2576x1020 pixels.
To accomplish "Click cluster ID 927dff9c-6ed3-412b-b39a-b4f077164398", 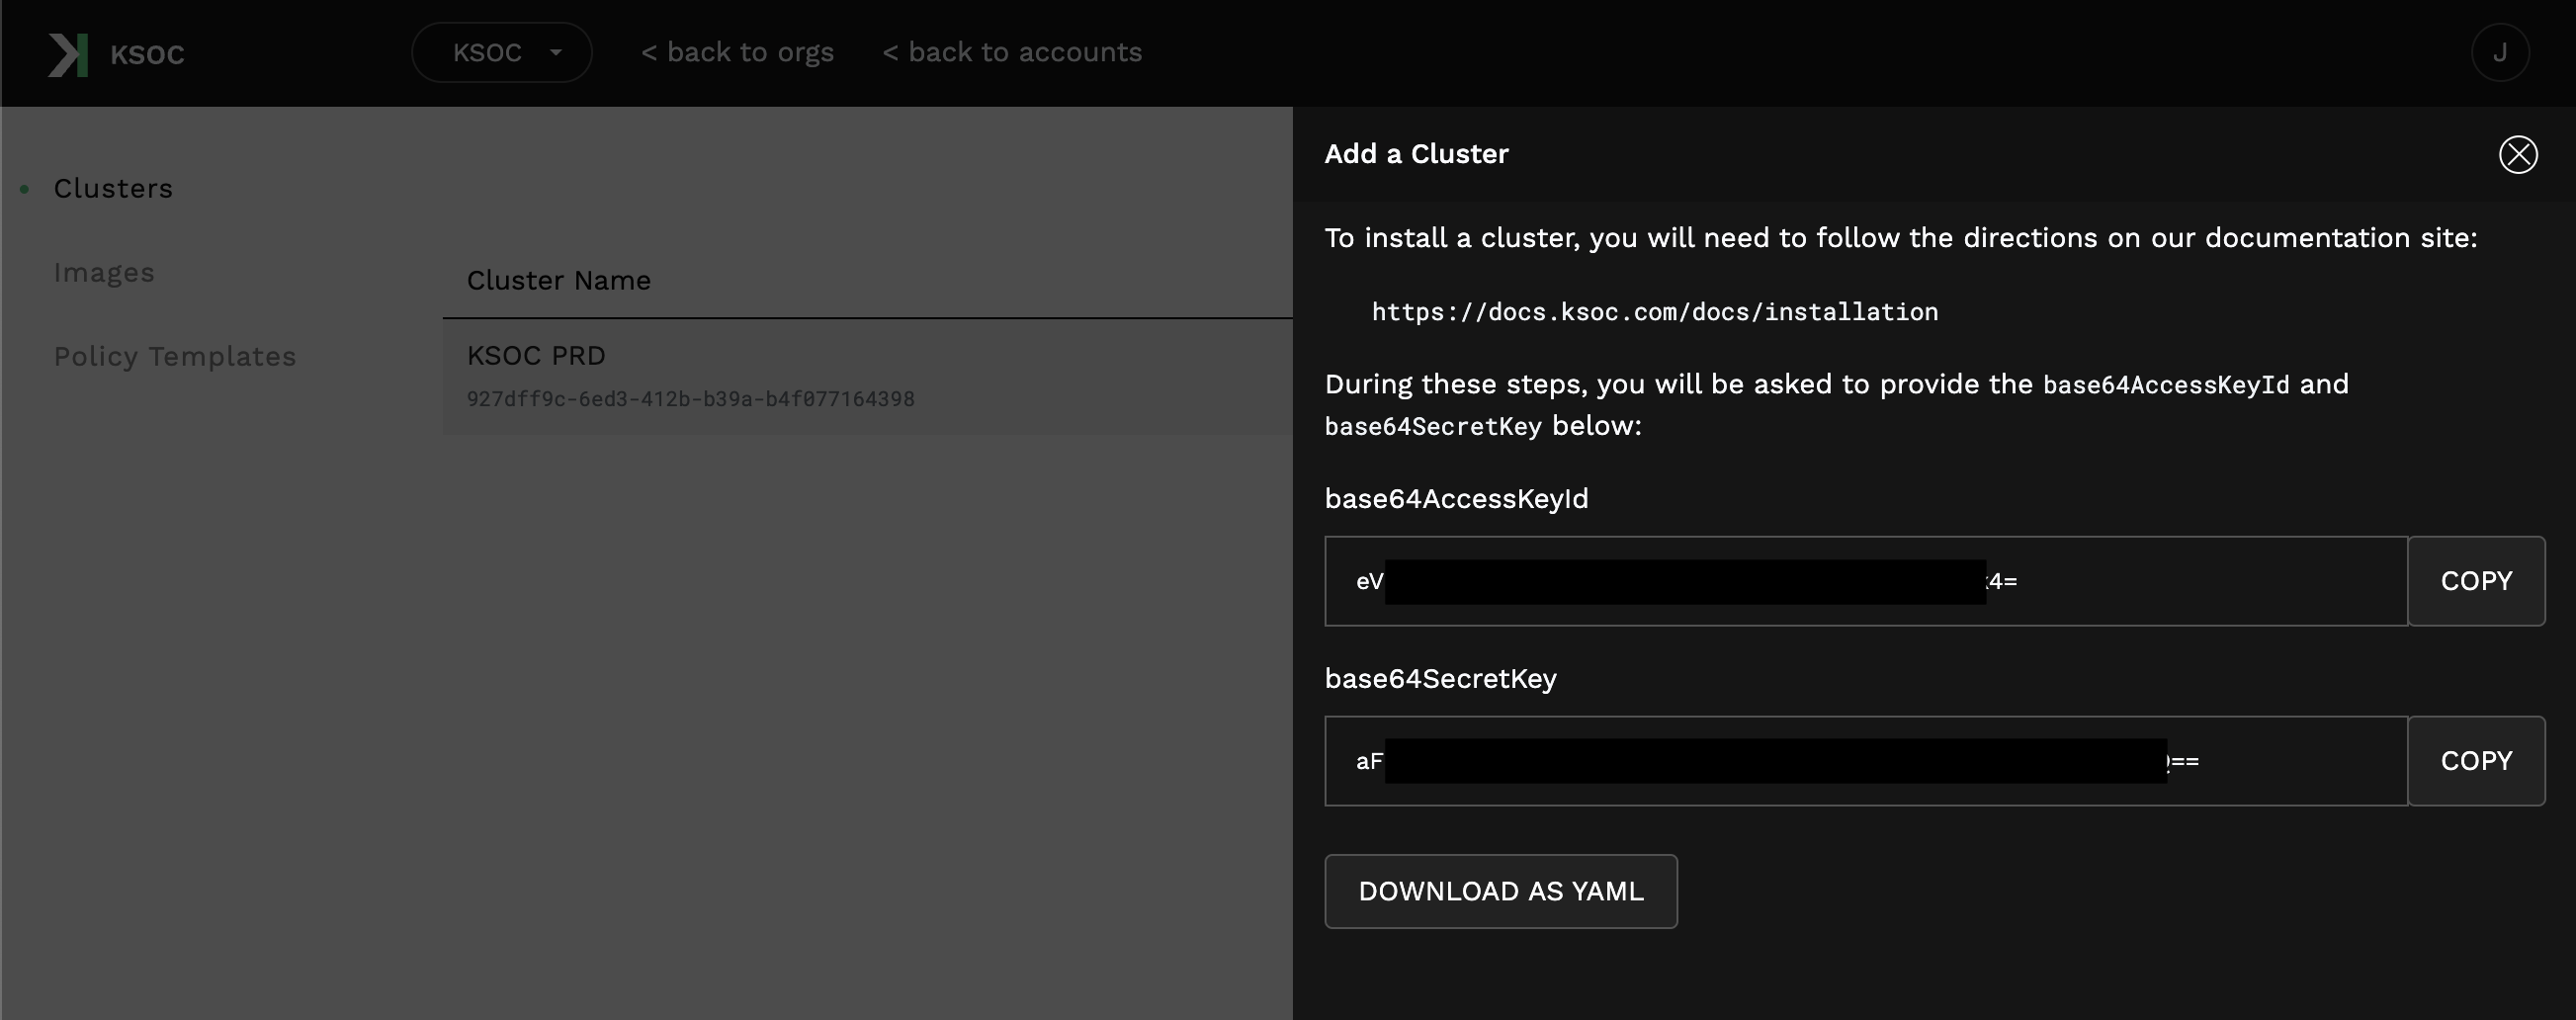I will [691, 399].
